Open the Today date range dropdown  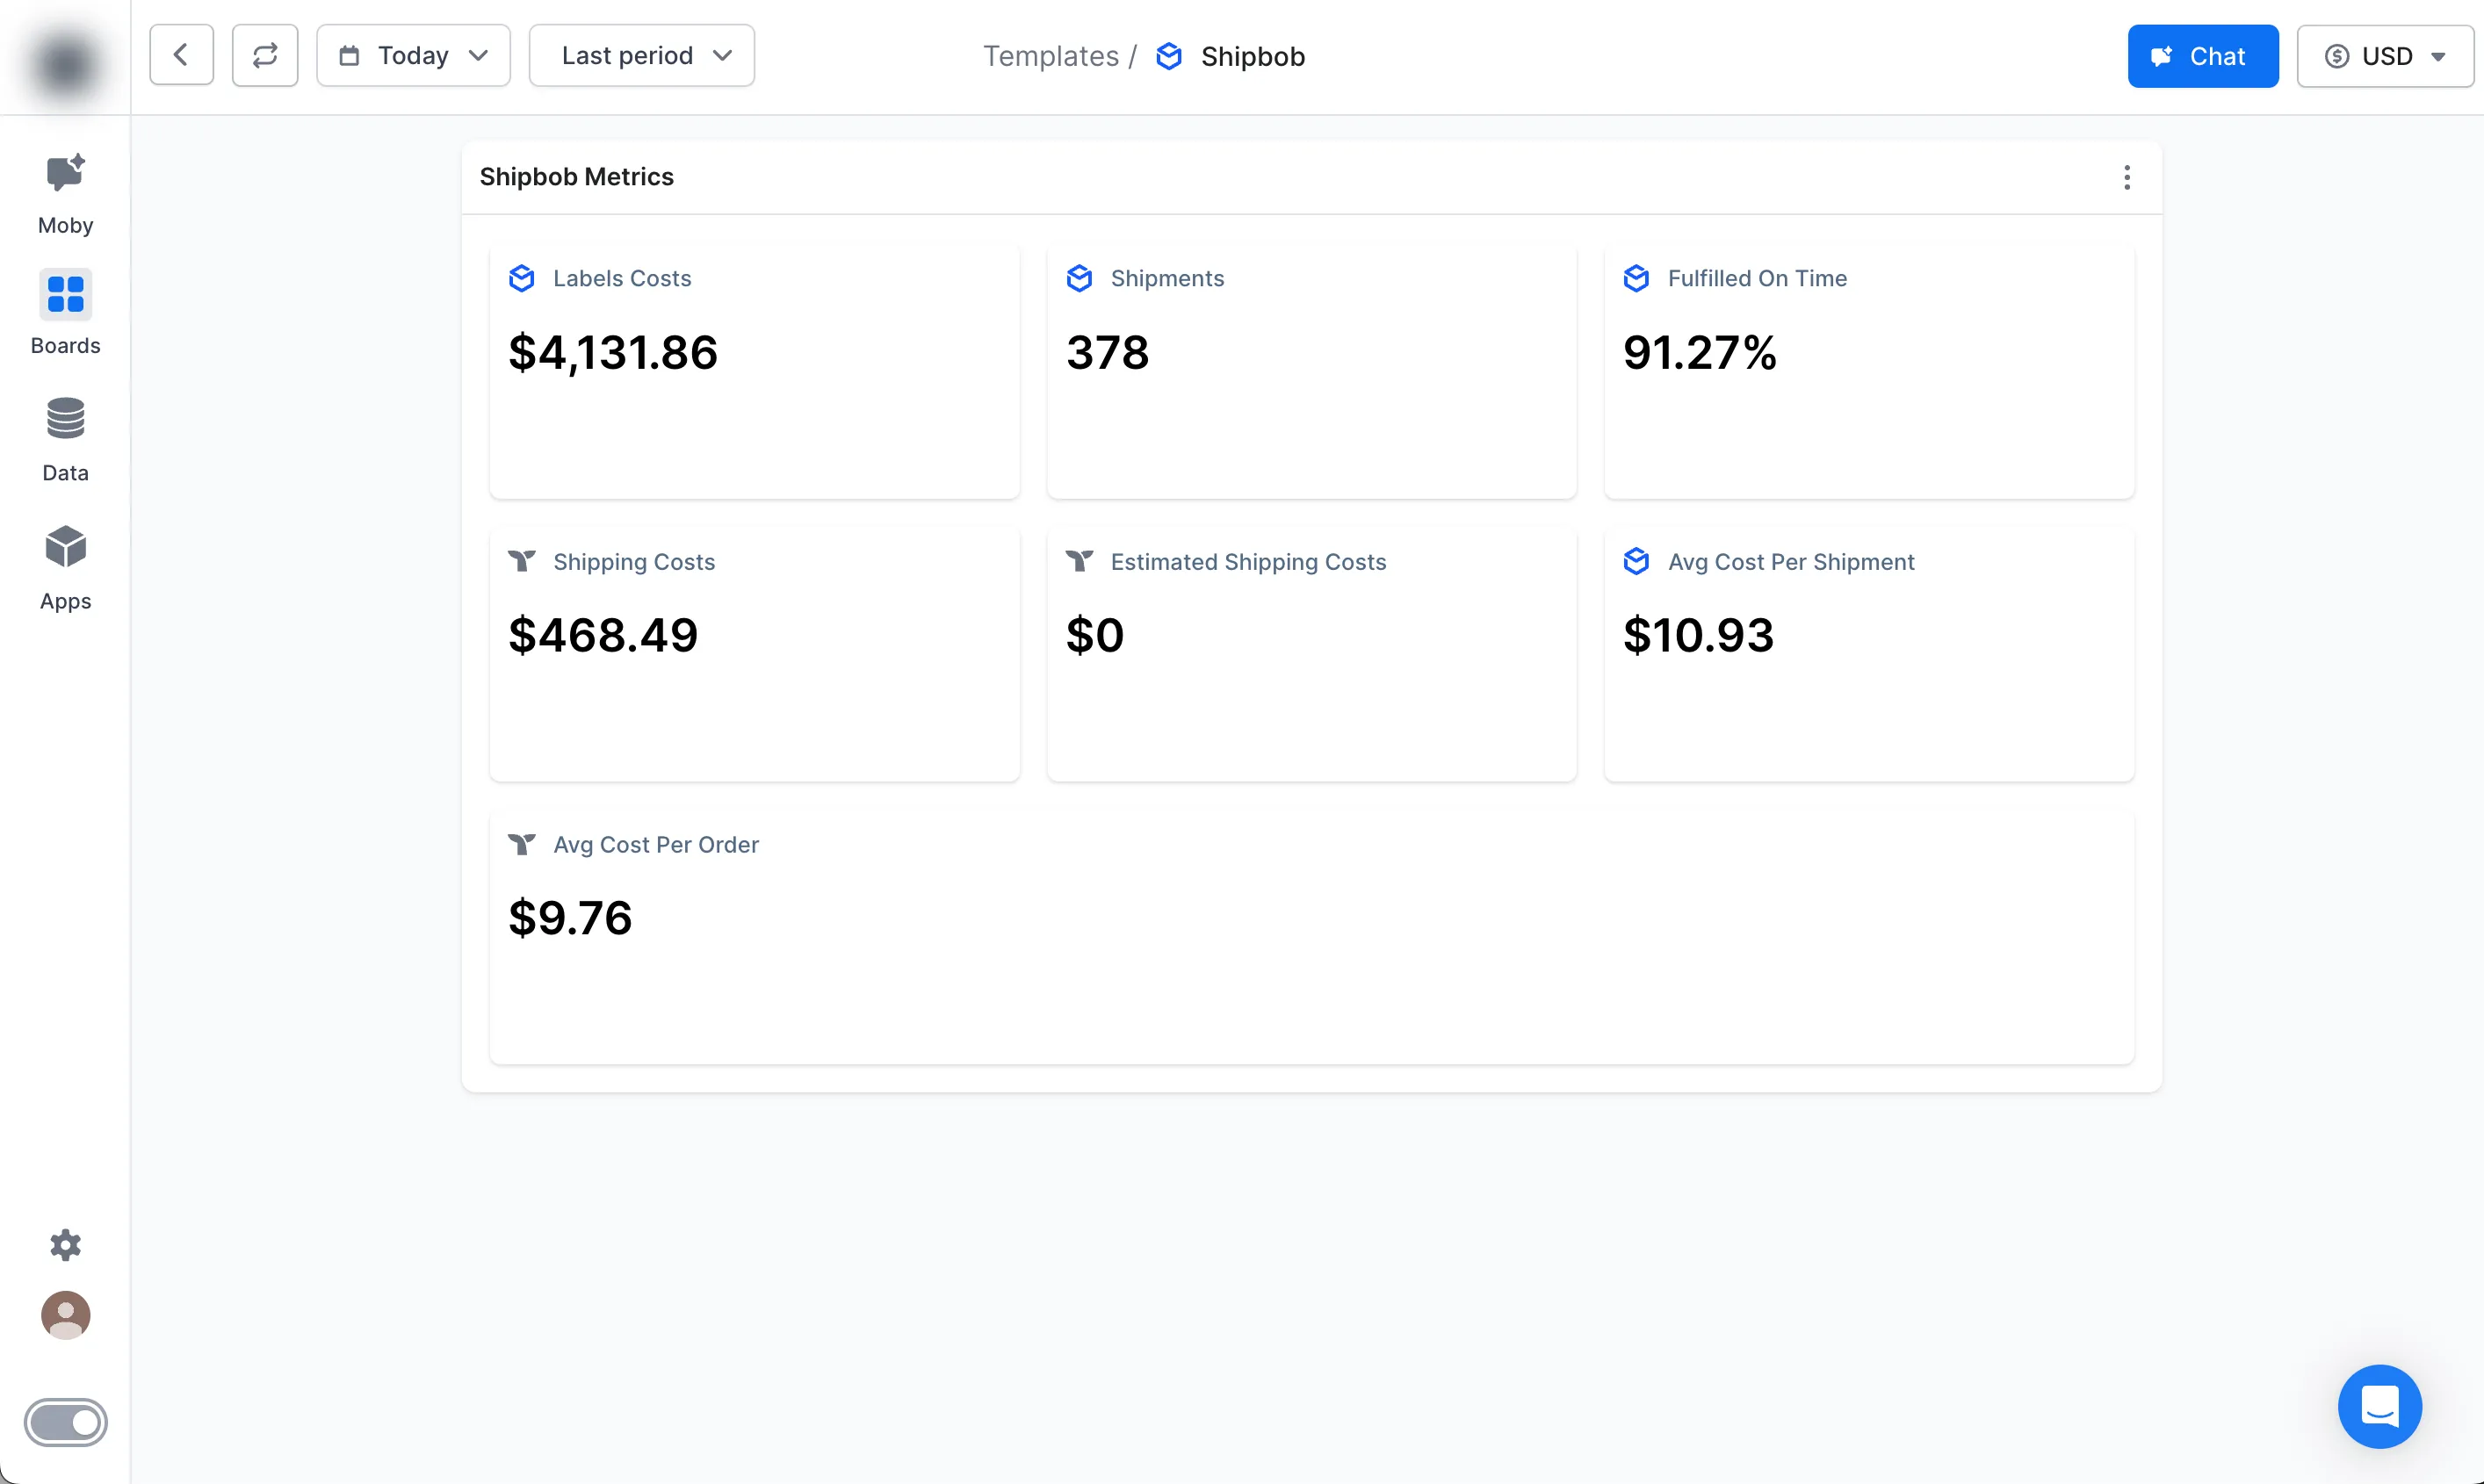tap(413, 55)
